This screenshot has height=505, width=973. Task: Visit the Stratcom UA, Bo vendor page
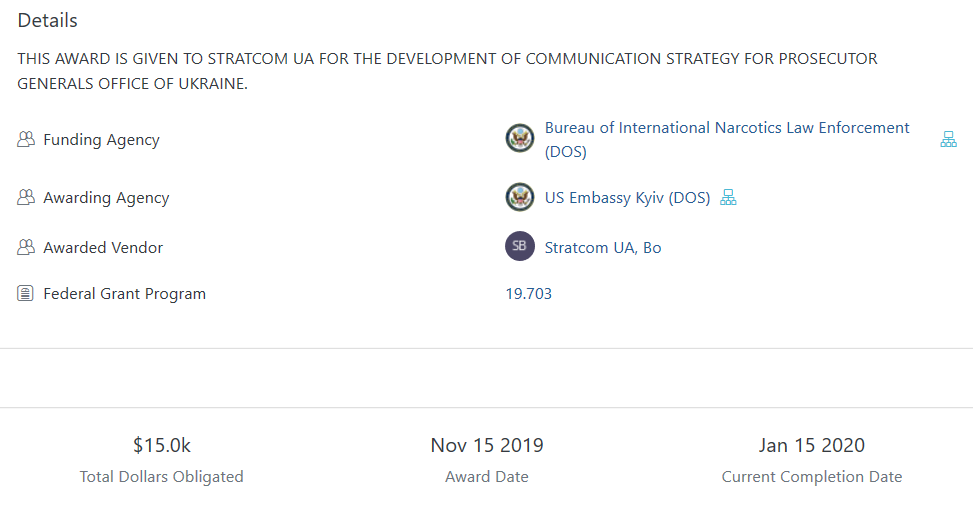(602, 248)
